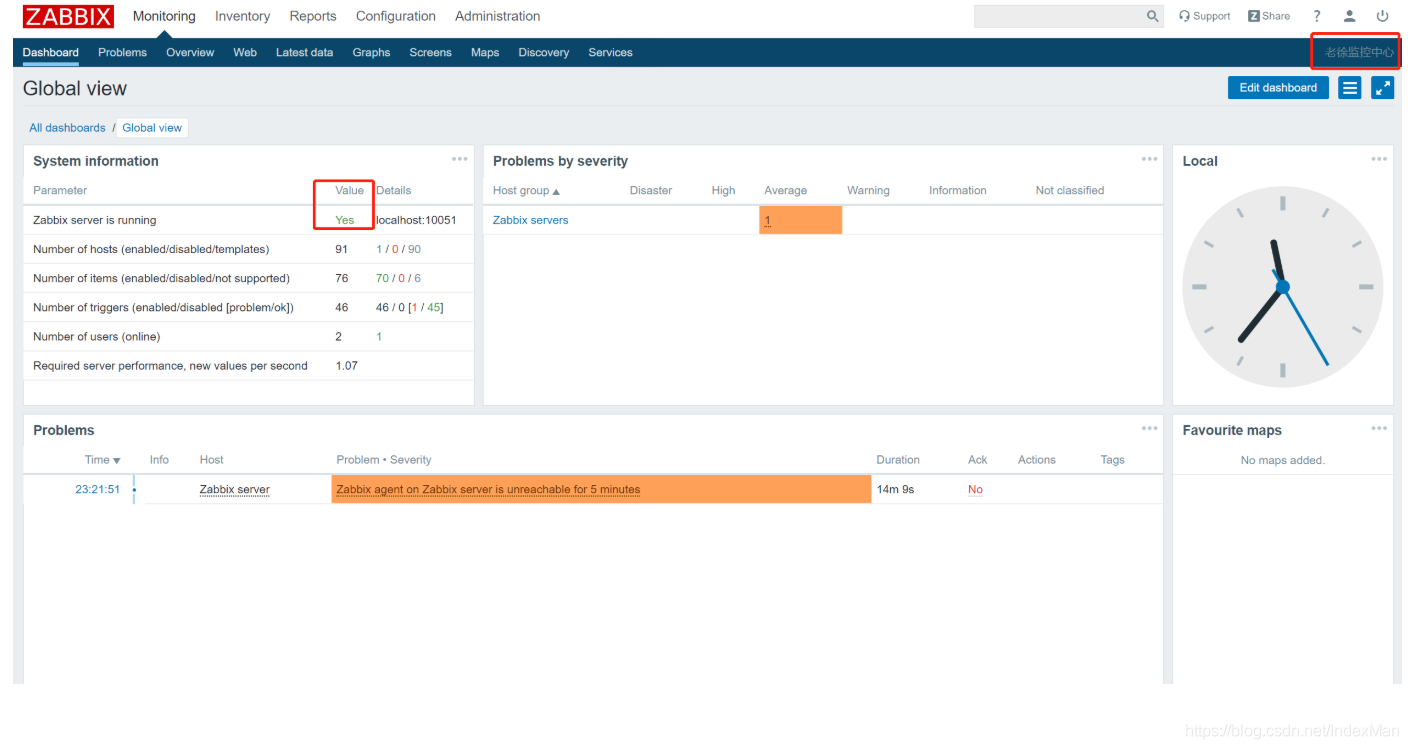The width and height of the screenshot is (1408, 749).
Task: Open the Services tab
Action: point(610,52)
